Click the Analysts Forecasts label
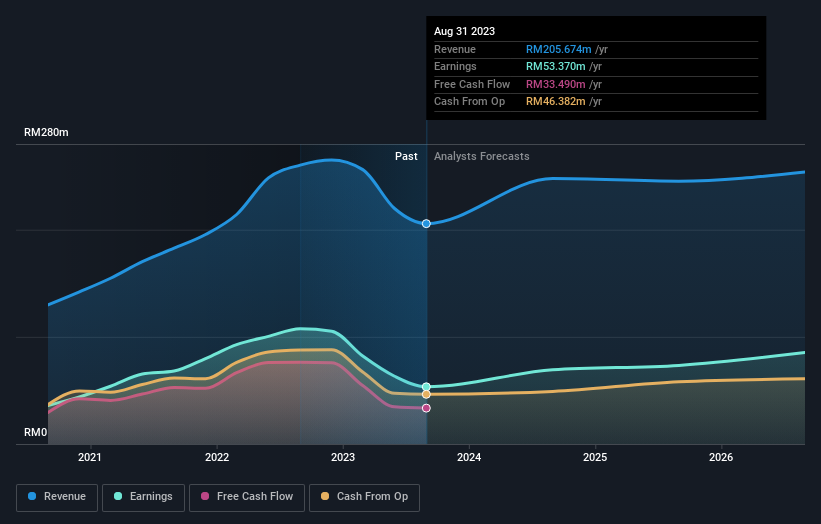This screenshot has width=821, height=524. [x=482, y=157]
